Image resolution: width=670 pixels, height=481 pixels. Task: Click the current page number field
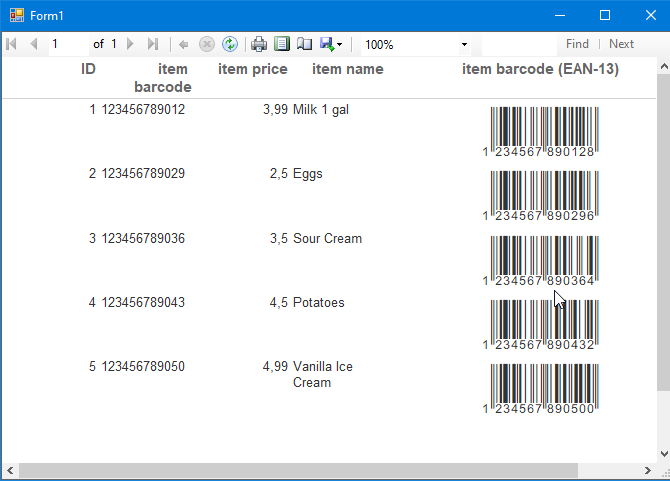[x=69, y=44]
